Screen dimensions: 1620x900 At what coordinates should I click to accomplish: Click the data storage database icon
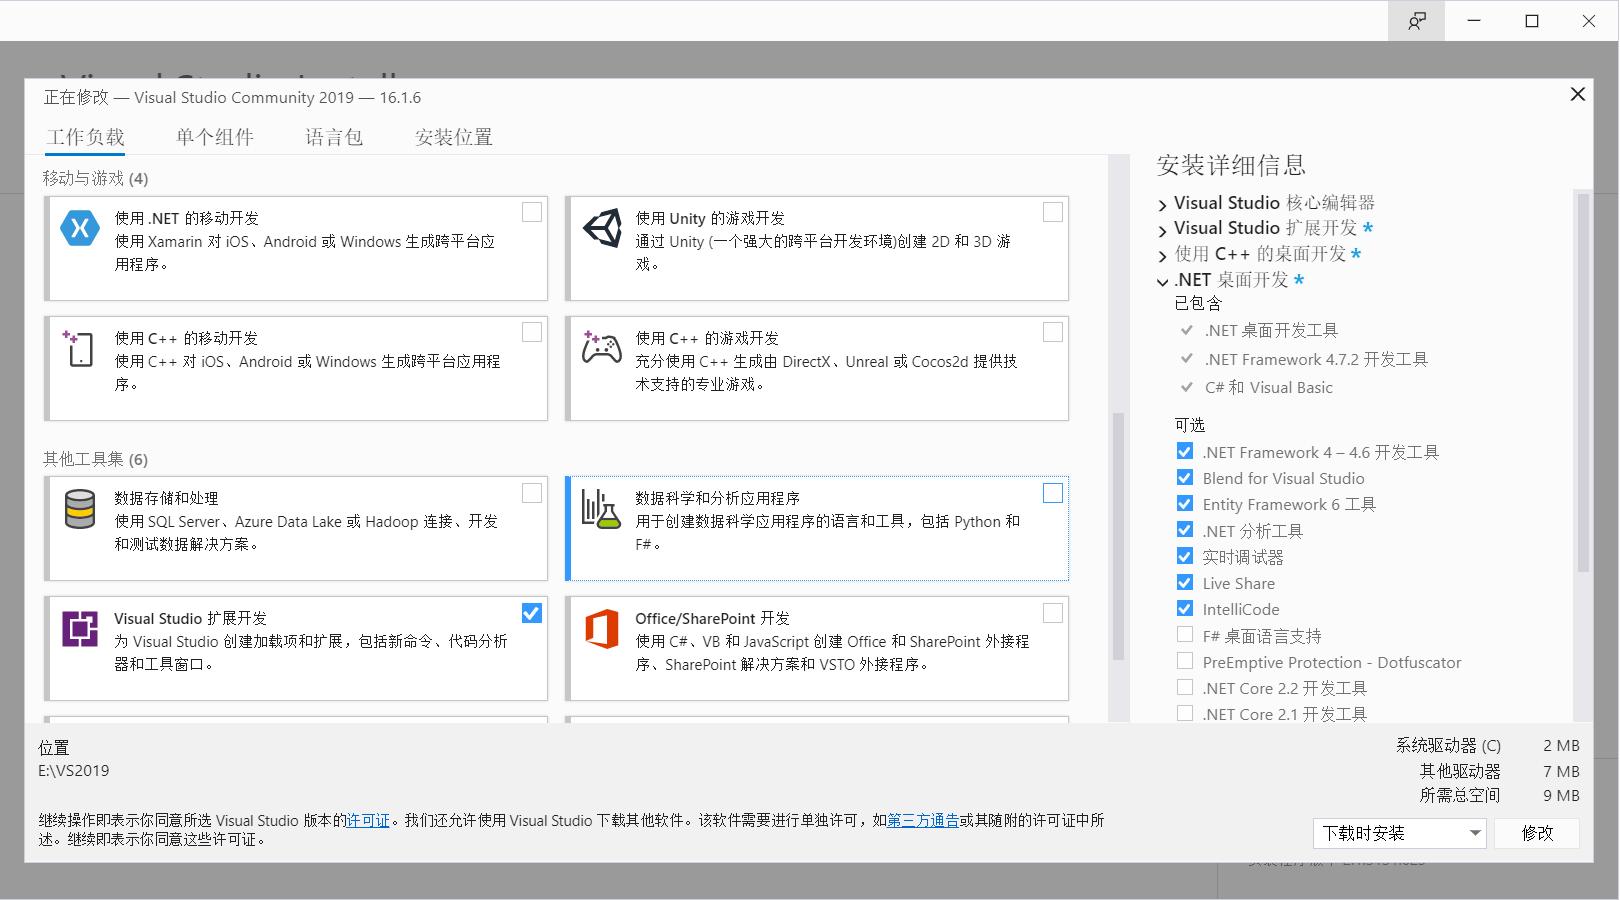(80, 509)
